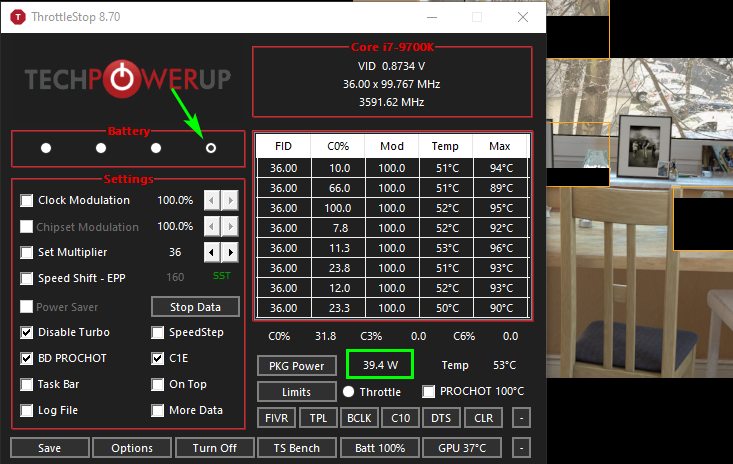Enable the Clock Modulation checkbox
This screenshot has height=464, width=733.
27,200
